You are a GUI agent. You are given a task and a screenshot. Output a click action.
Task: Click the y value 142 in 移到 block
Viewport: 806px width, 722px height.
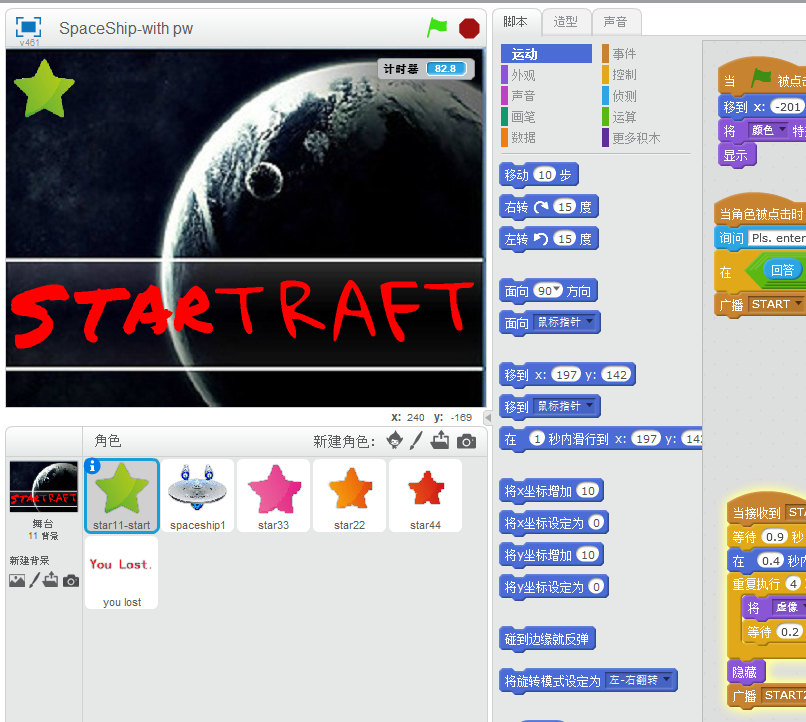coord(616,375)
